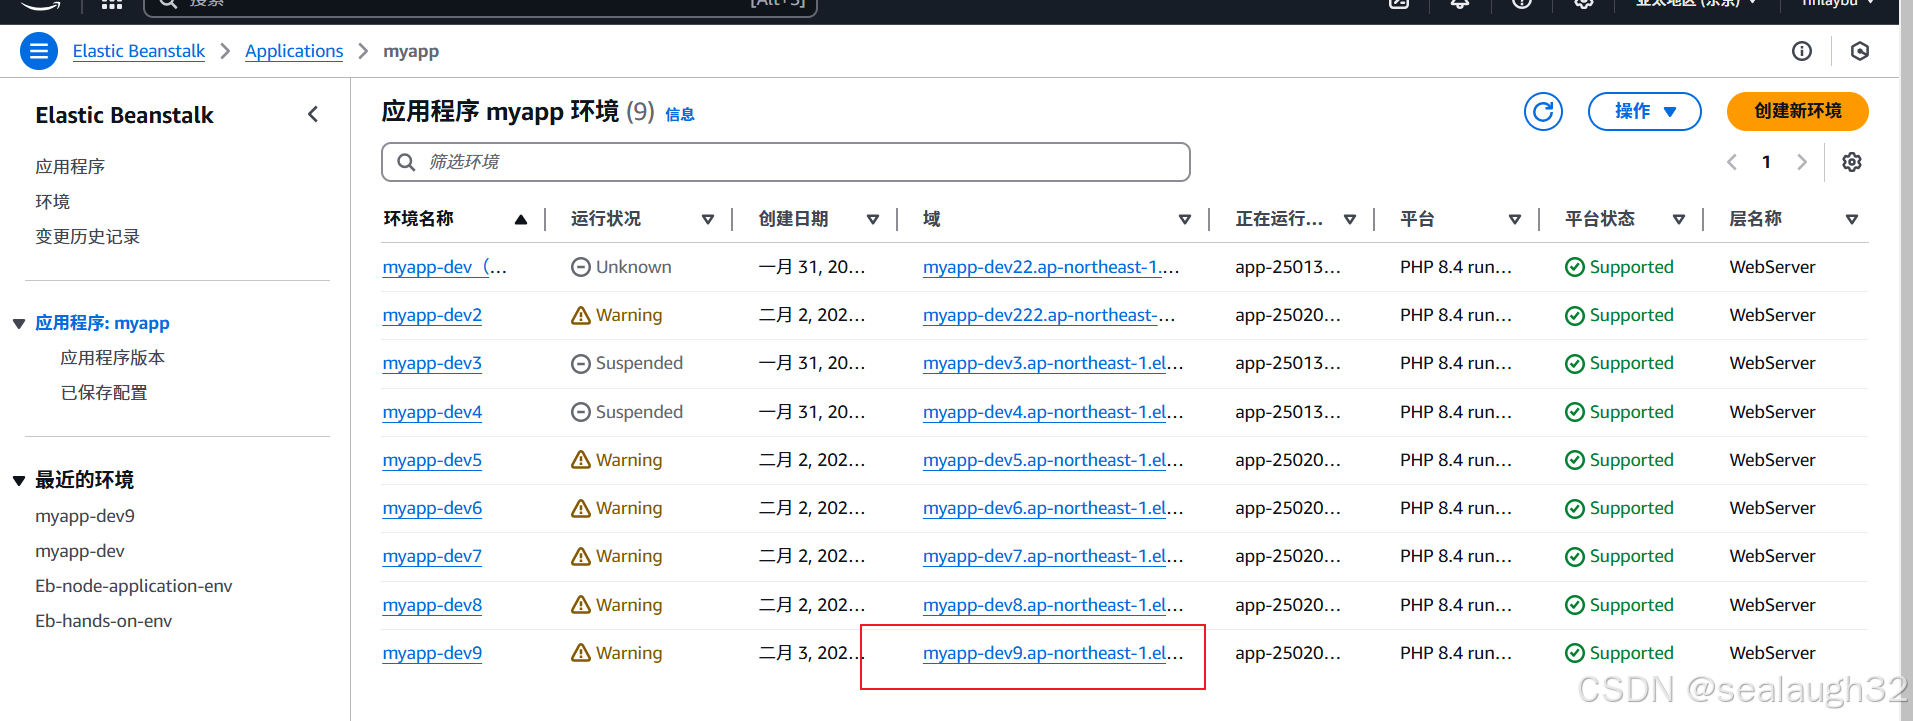Sort by 创建日期 column arrow
1913x721 pixels.
click(873, 219)
